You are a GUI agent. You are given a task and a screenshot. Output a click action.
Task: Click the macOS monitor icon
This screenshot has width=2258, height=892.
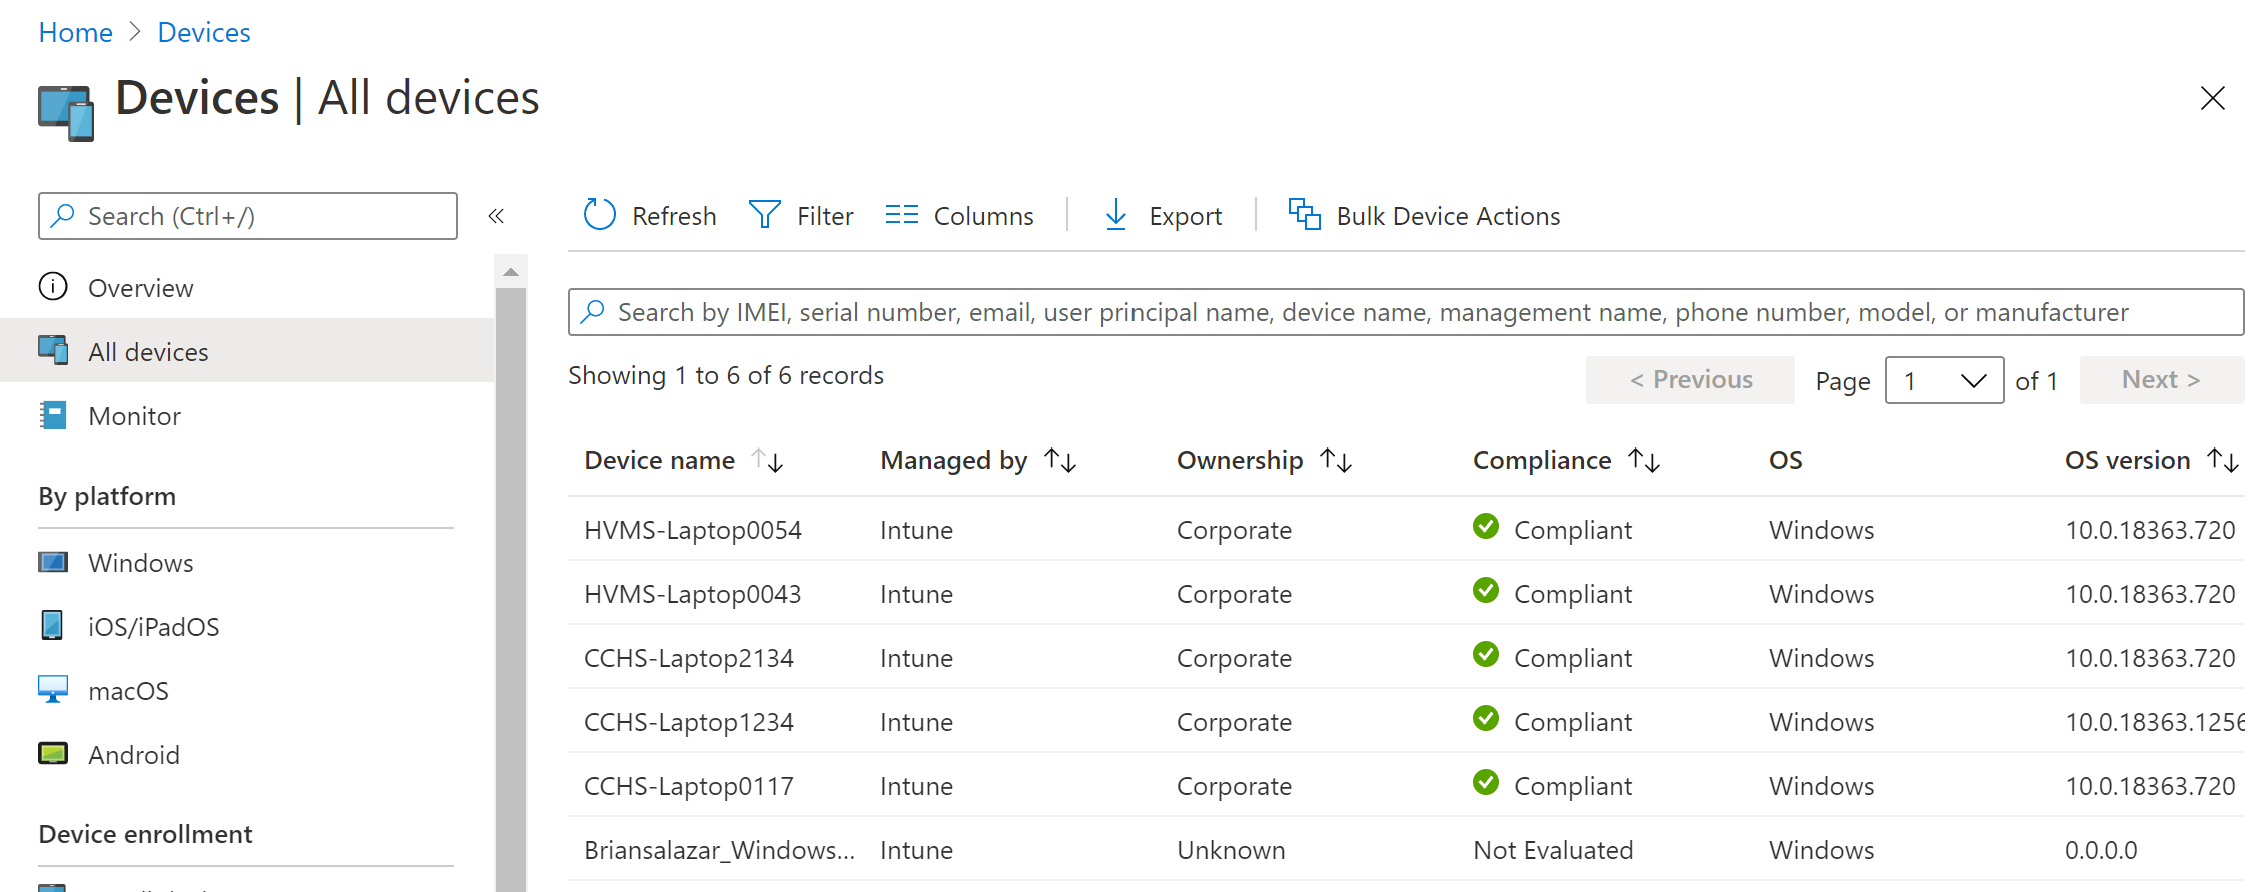pyautogui.click(x=53, y=690)
